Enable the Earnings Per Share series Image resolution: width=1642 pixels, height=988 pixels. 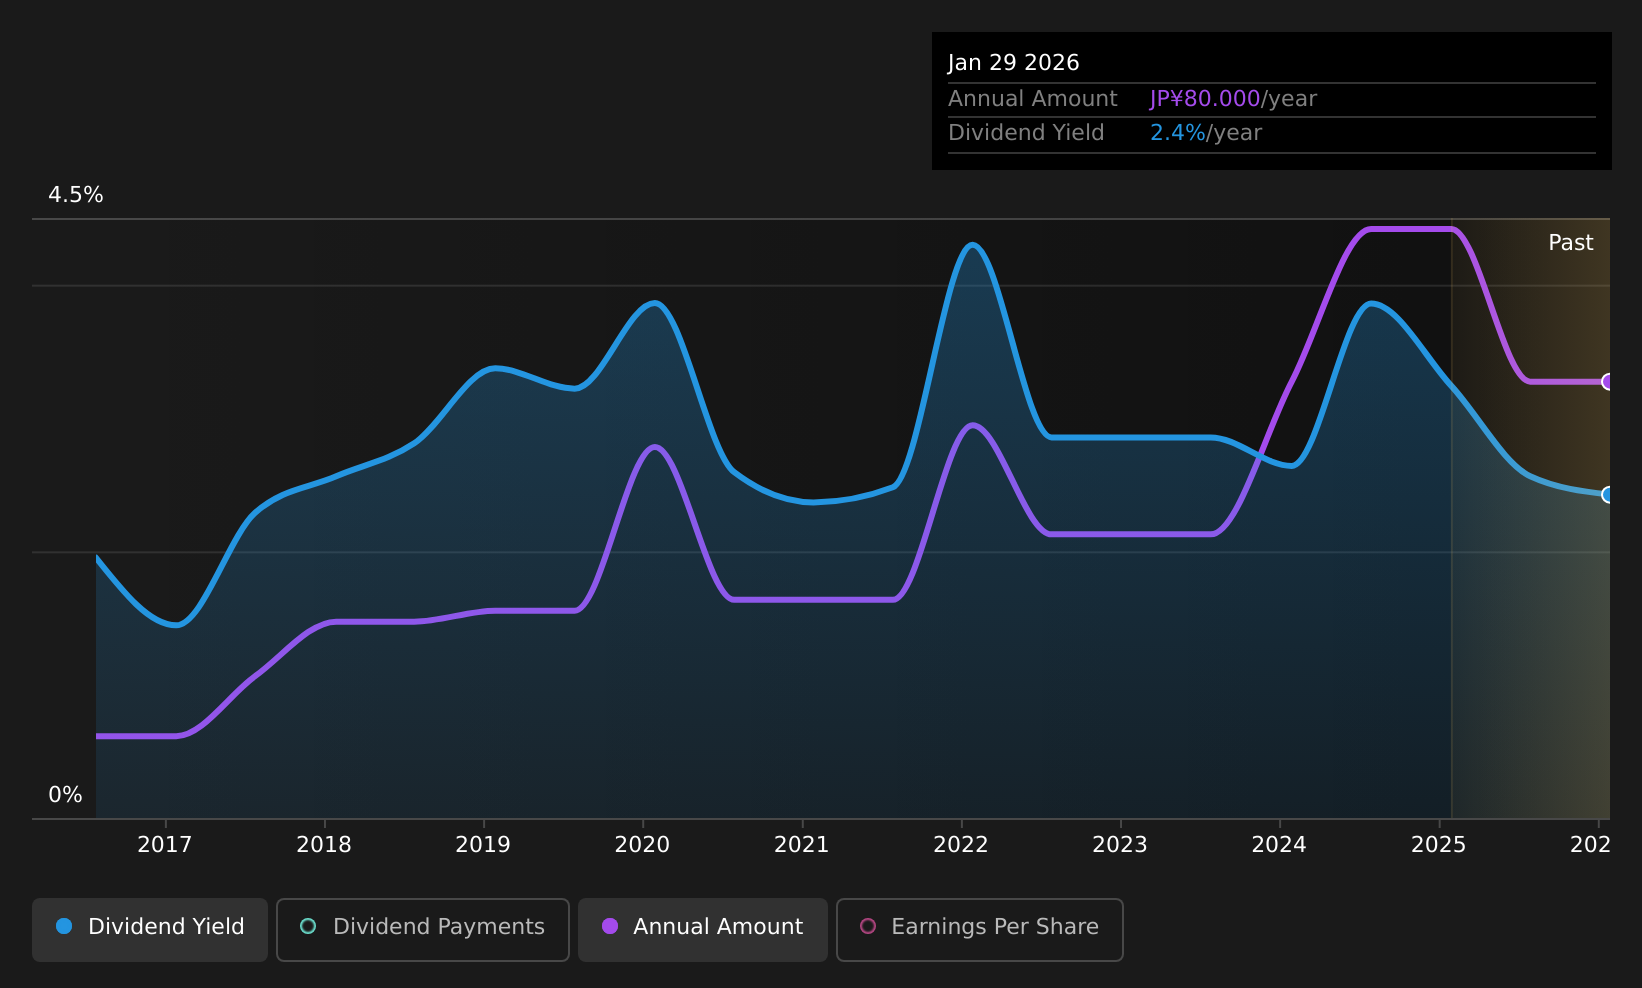[x=980, y=929]
